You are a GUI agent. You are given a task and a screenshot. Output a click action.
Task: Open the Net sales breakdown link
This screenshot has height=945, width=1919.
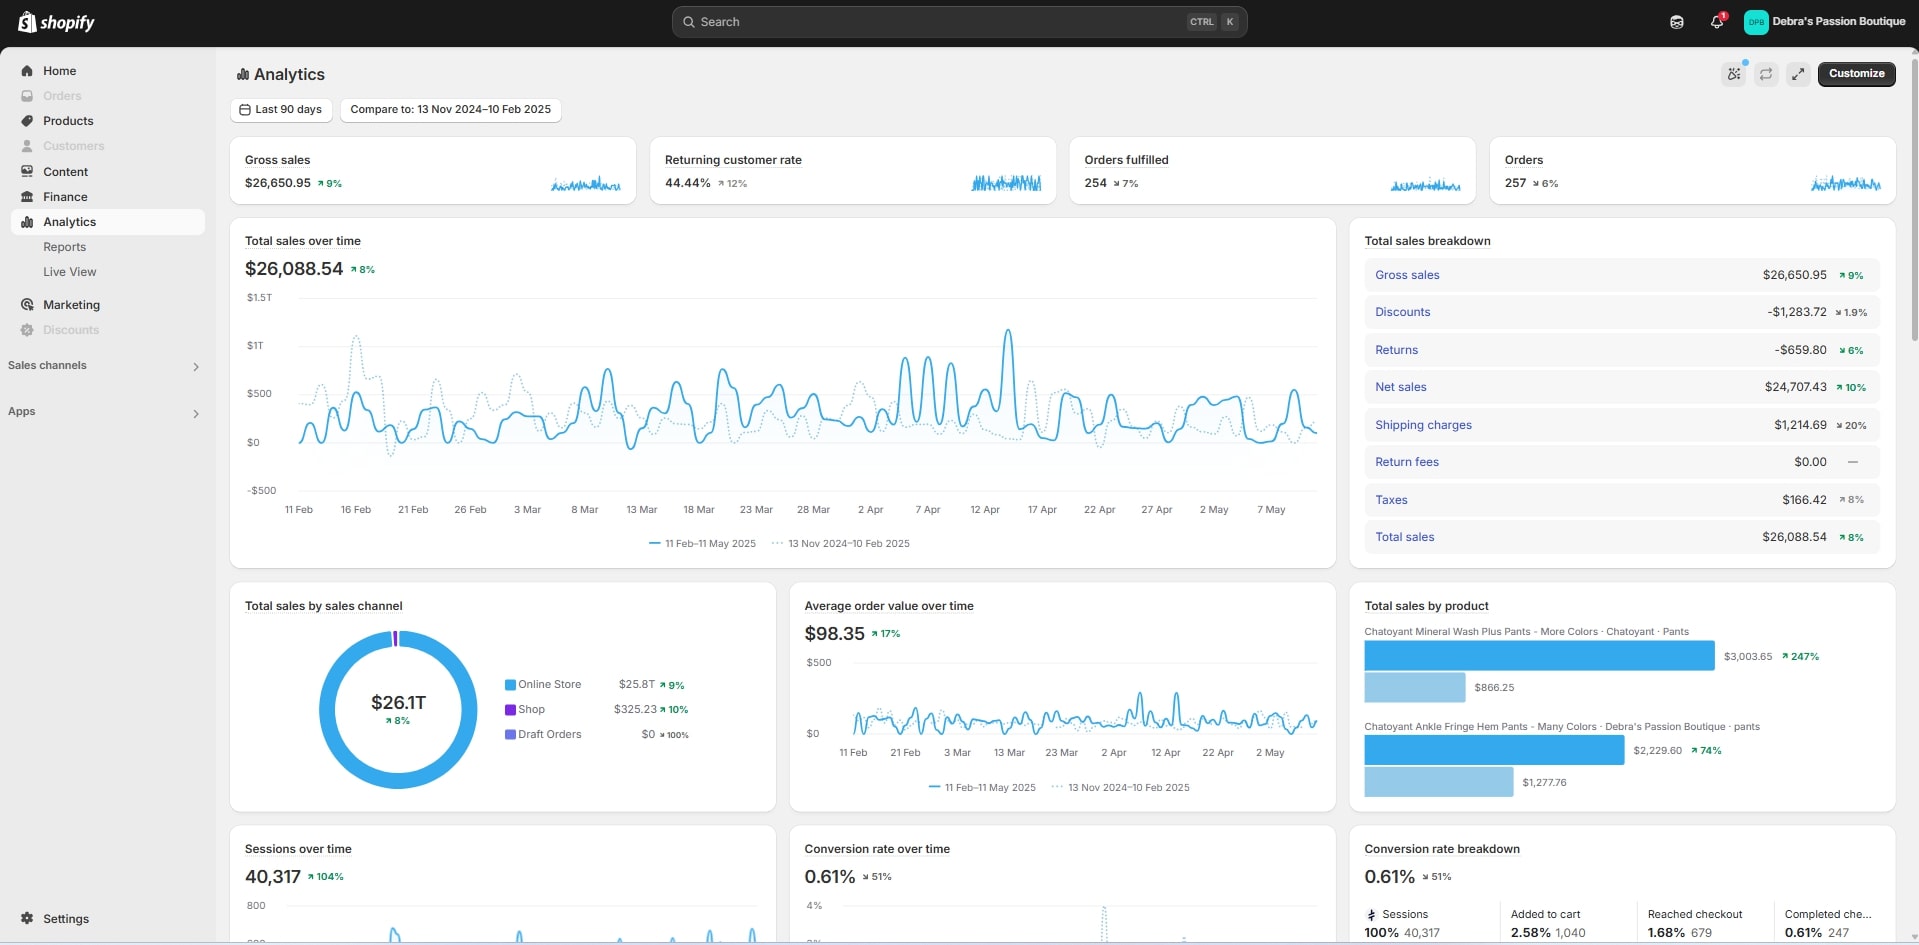click(x=1400, y=387)
